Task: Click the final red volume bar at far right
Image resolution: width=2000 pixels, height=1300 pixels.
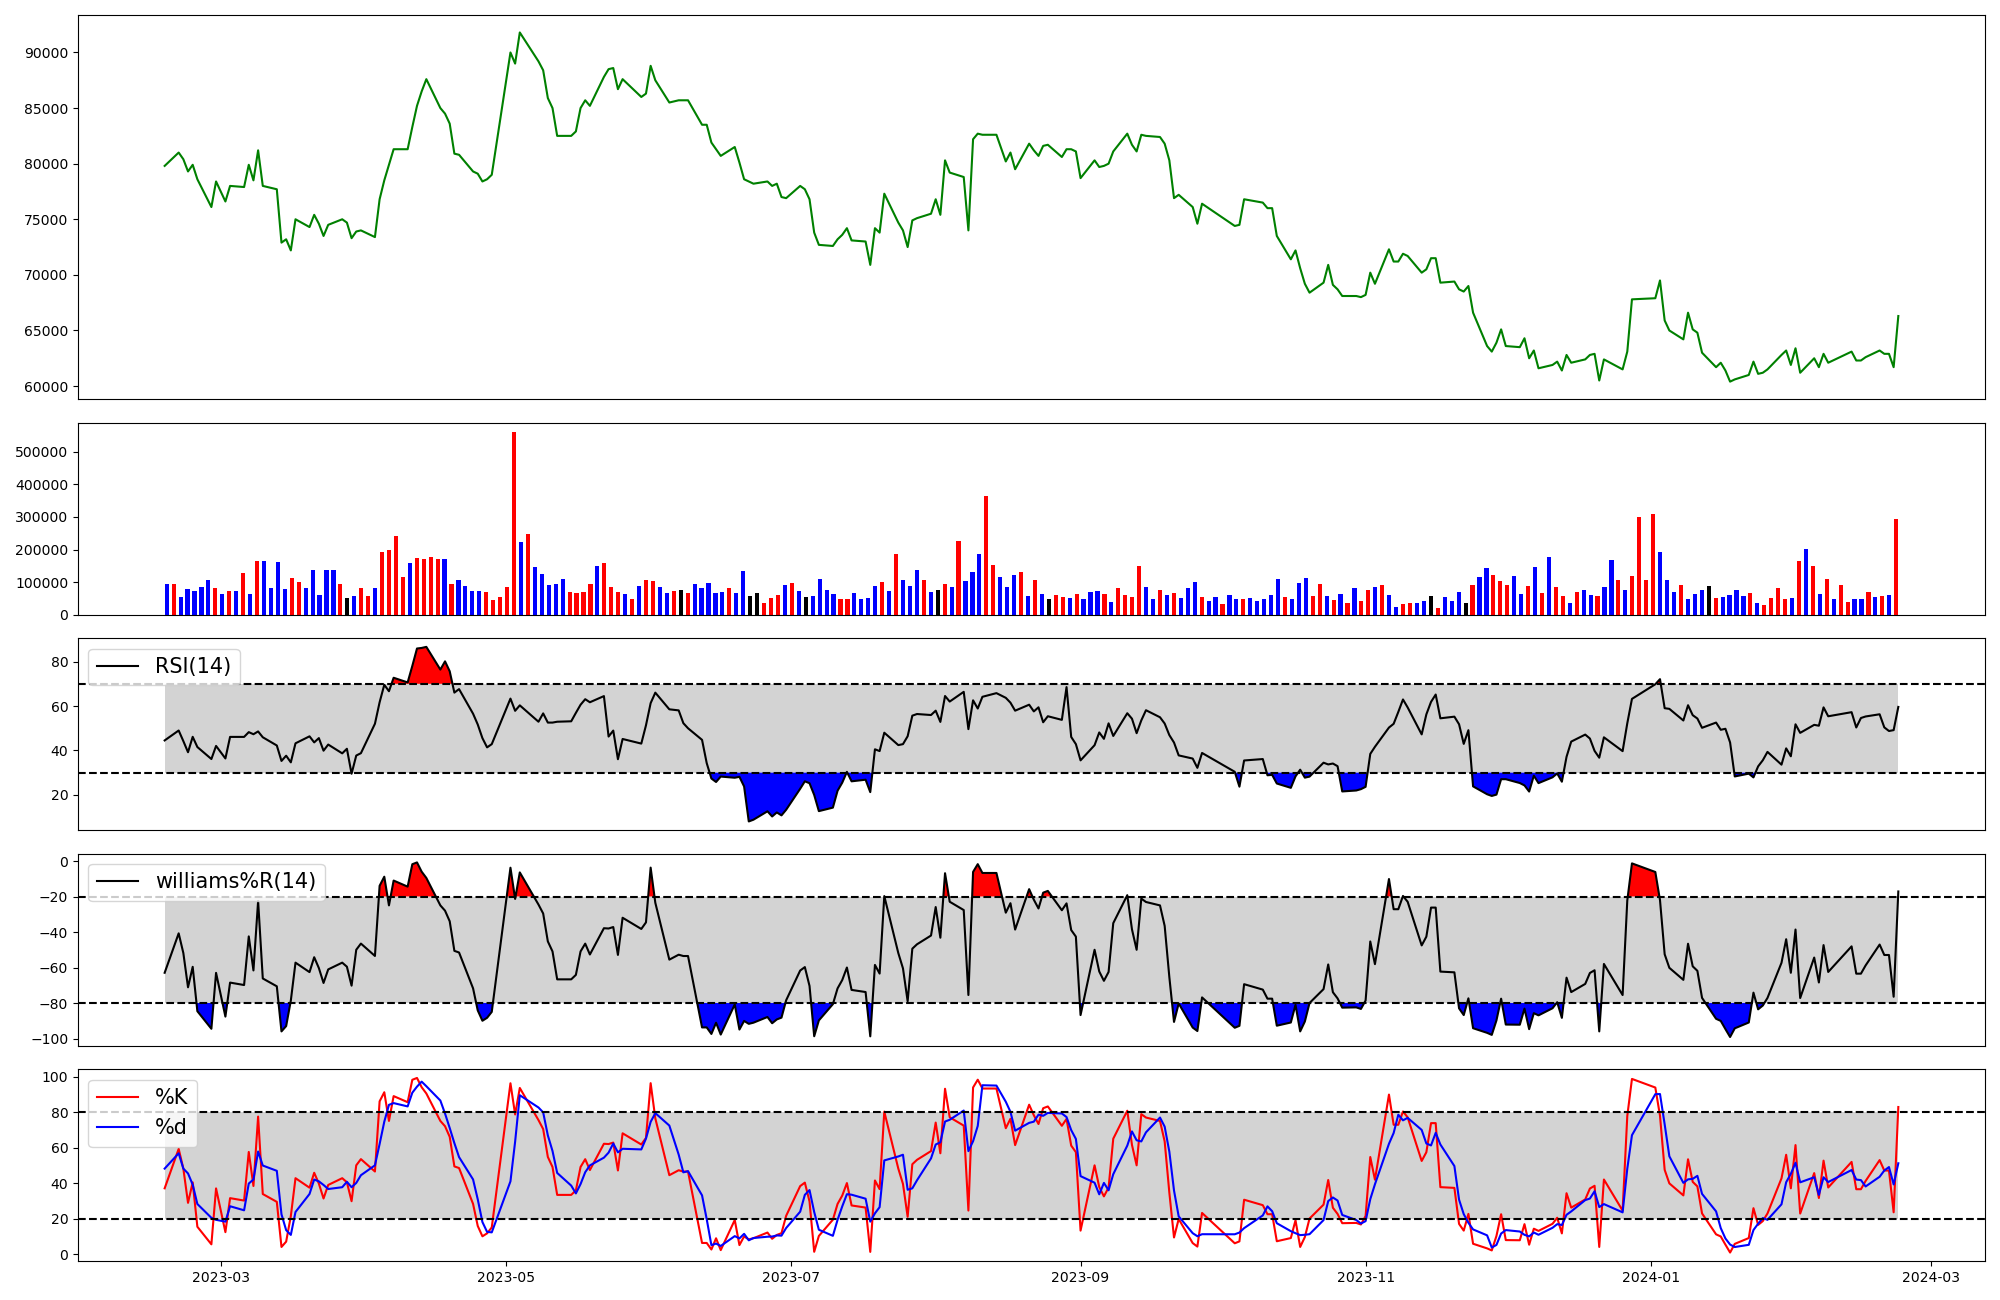Action: [1895, 567]
